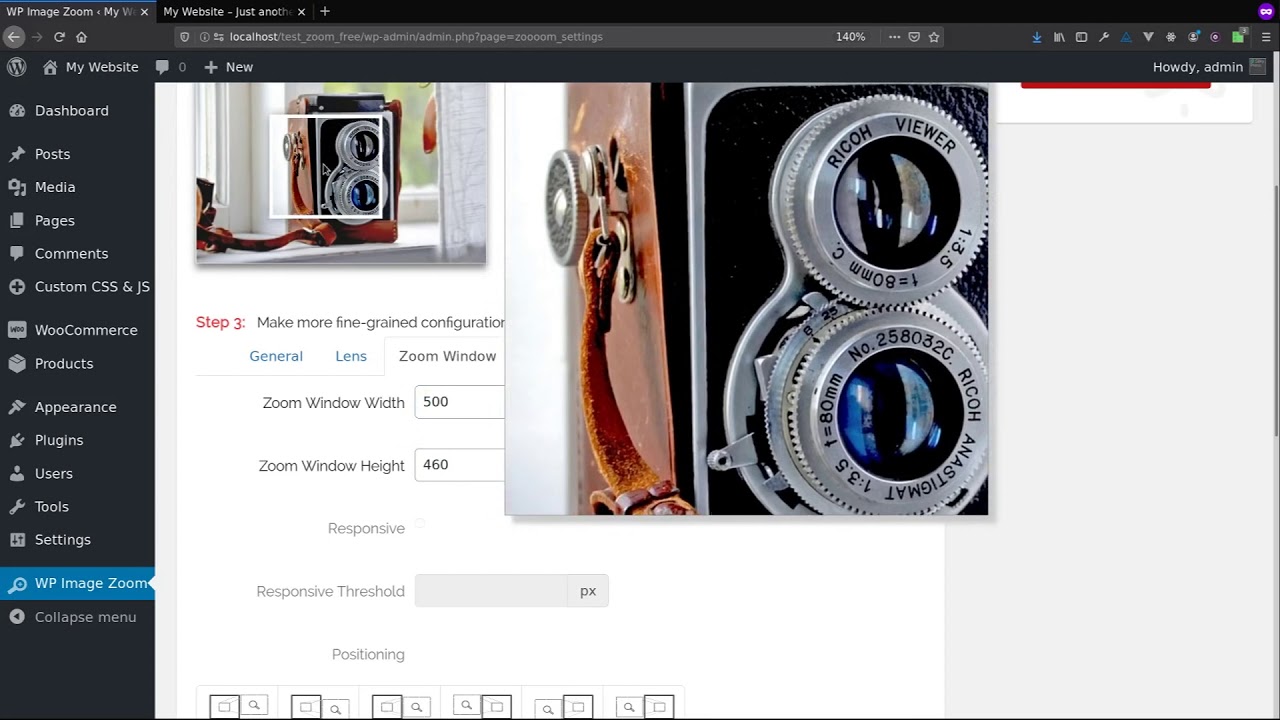Image resolution: width=1280 pixels, height=720 pixels.
Task: Click the Responsive Threshold field
Action: [491, 591]
